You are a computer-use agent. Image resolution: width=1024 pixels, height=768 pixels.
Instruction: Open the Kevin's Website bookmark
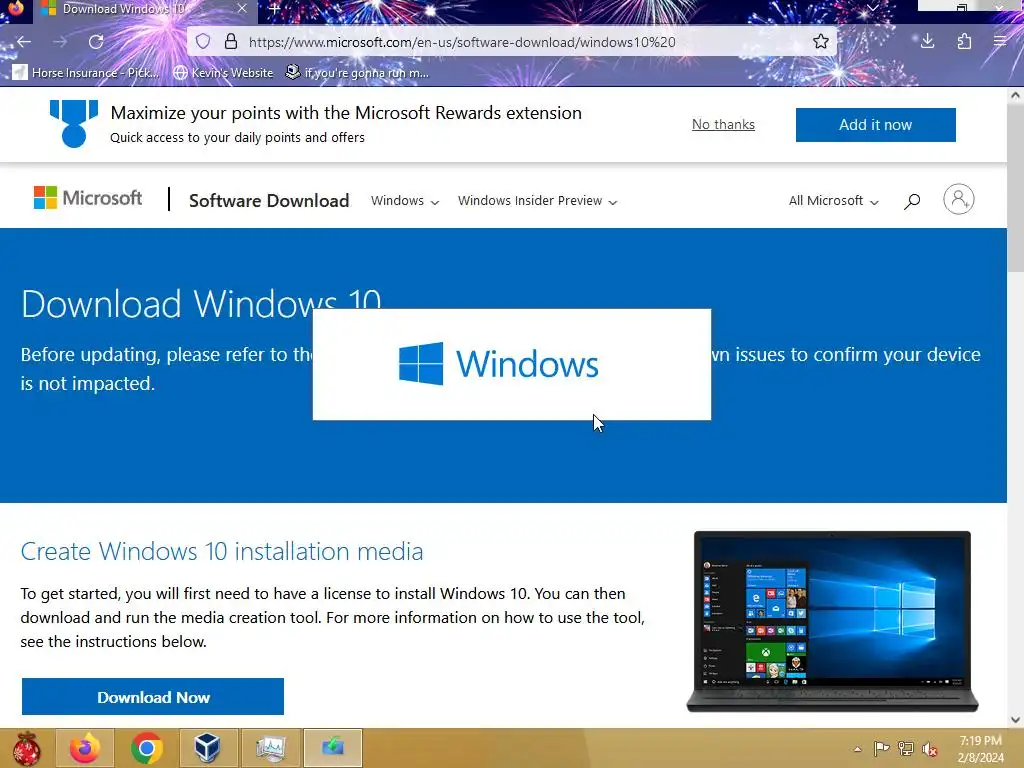(x=224, y=72)
